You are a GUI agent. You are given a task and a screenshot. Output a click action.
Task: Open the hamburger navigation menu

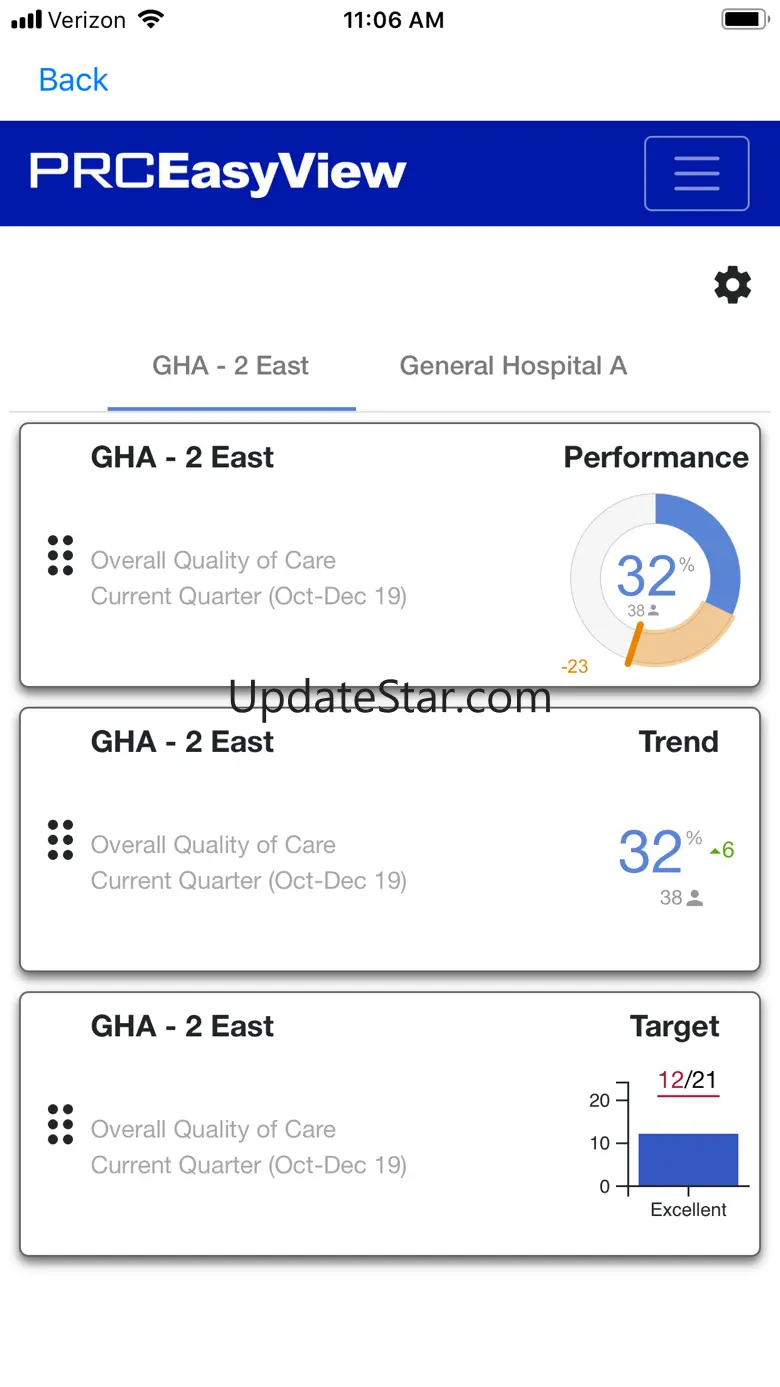pos(696,173)
